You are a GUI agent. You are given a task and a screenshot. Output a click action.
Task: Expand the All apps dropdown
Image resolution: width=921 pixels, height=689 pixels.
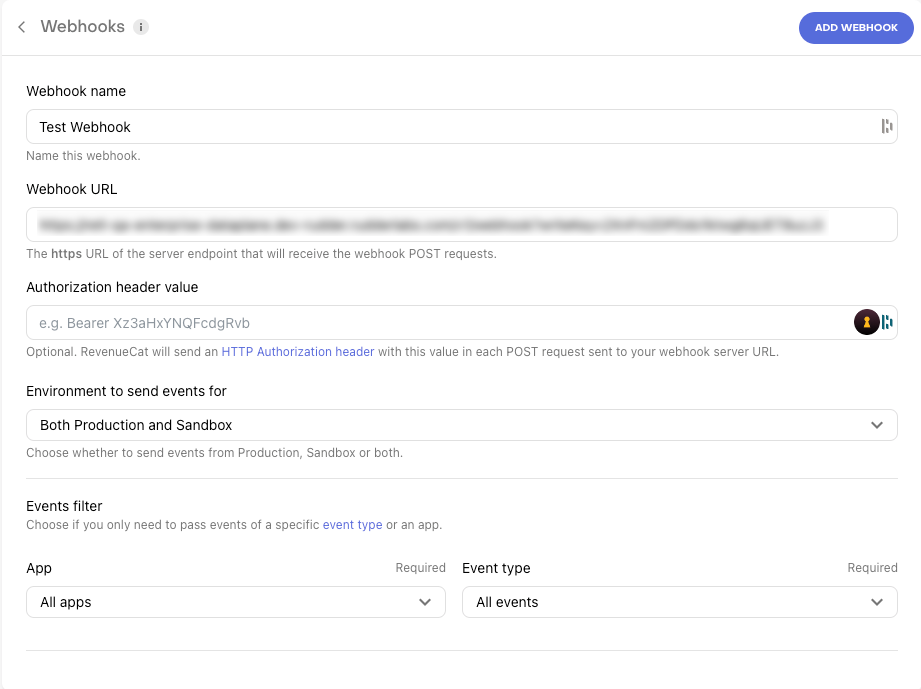coord(236,602)
